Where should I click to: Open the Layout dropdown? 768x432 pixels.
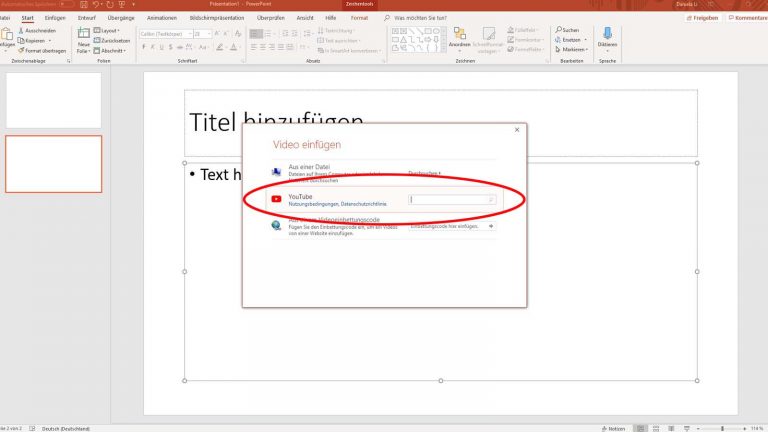coord(110,30)
